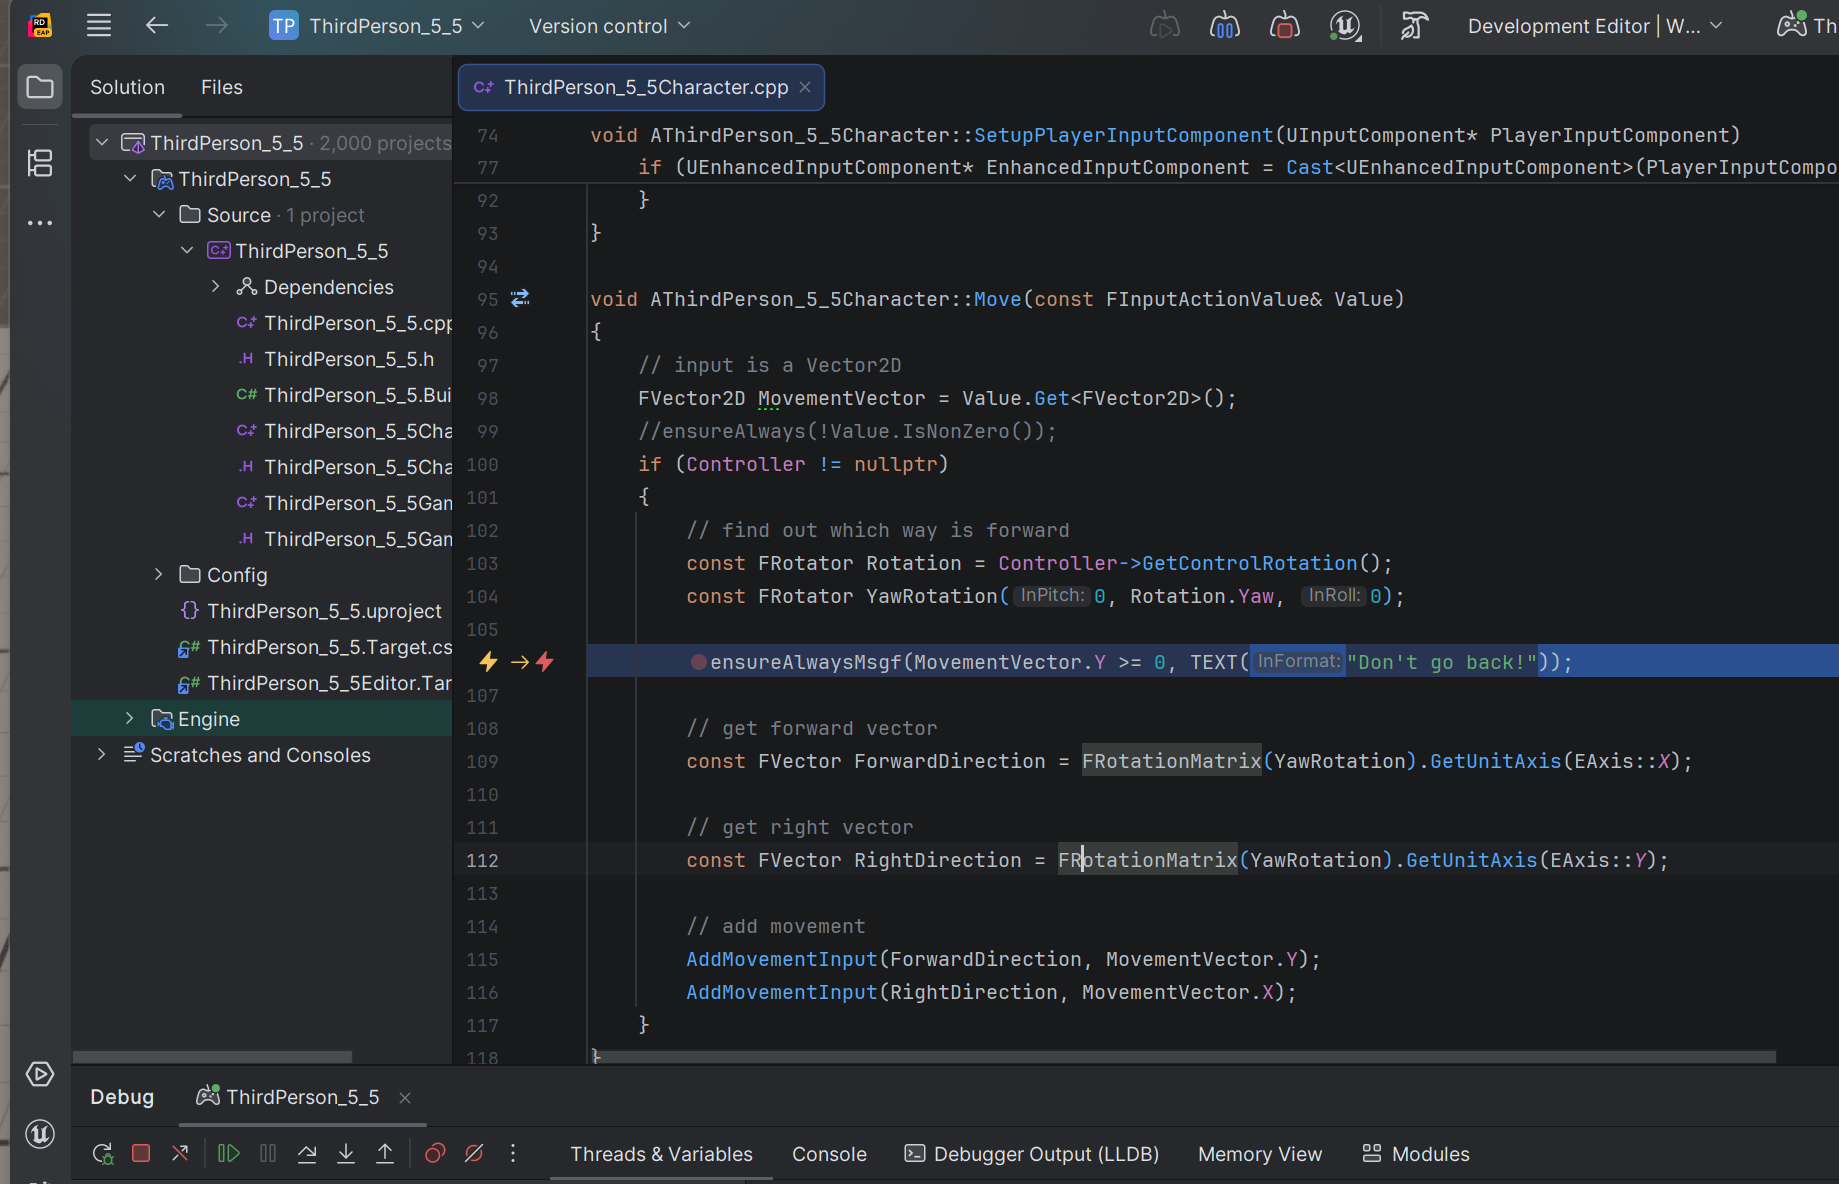
Task: Open the Unreal Engine tool window in sidebar
Action: click(x=40, y=1134)
